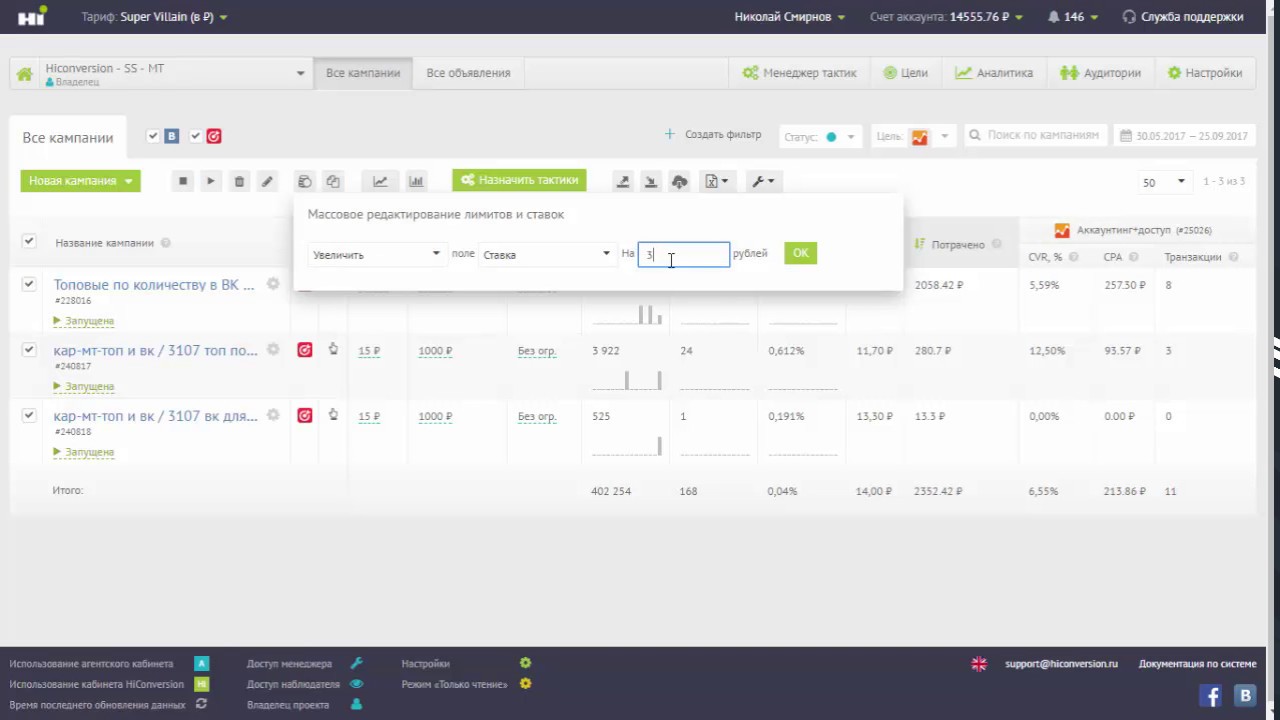Click the Facebook icon in footer
The height and width of the screenshot is (720, 1280).
pos(1211,696)
